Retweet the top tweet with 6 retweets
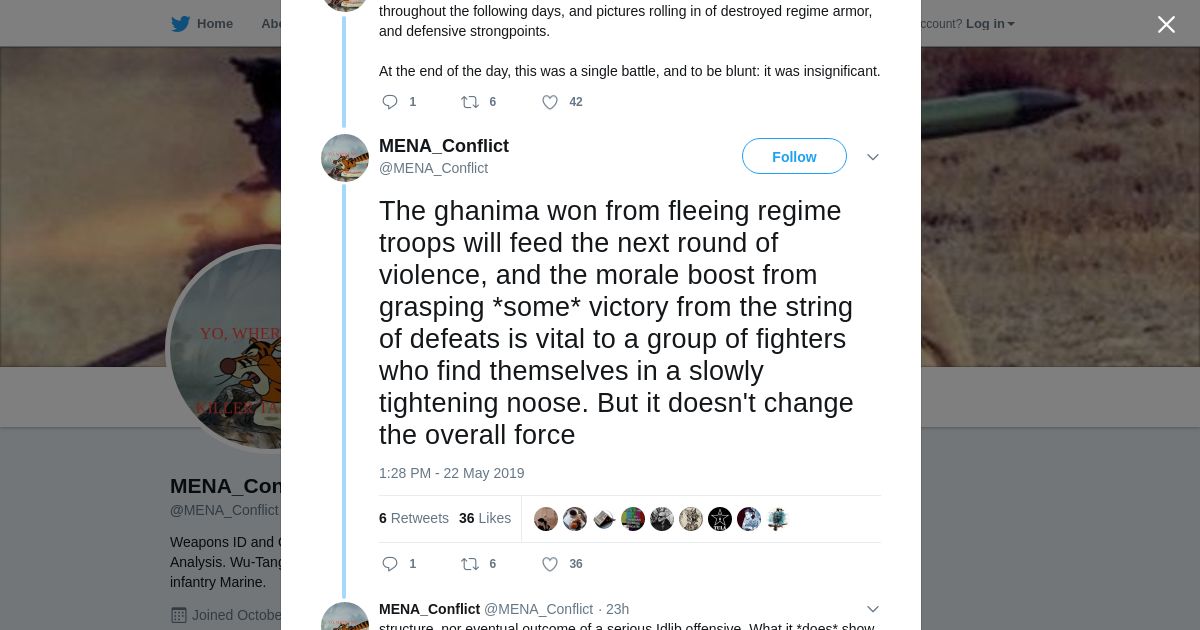The image size is (1200, 630). click(x=470, y=102)
